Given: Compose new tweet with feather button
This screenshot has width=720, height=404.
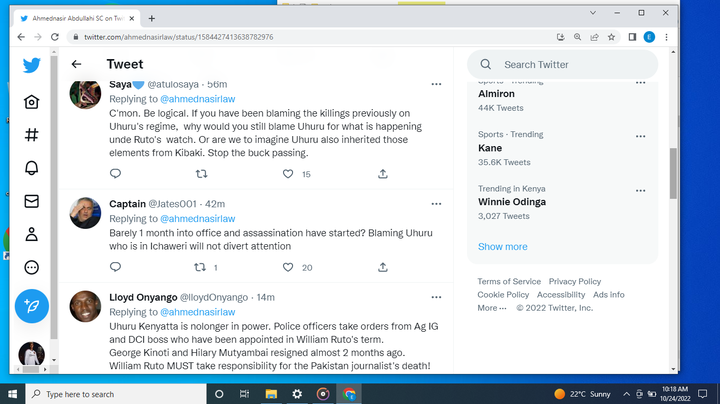Looking at the screenshot, I should point(32,306).
